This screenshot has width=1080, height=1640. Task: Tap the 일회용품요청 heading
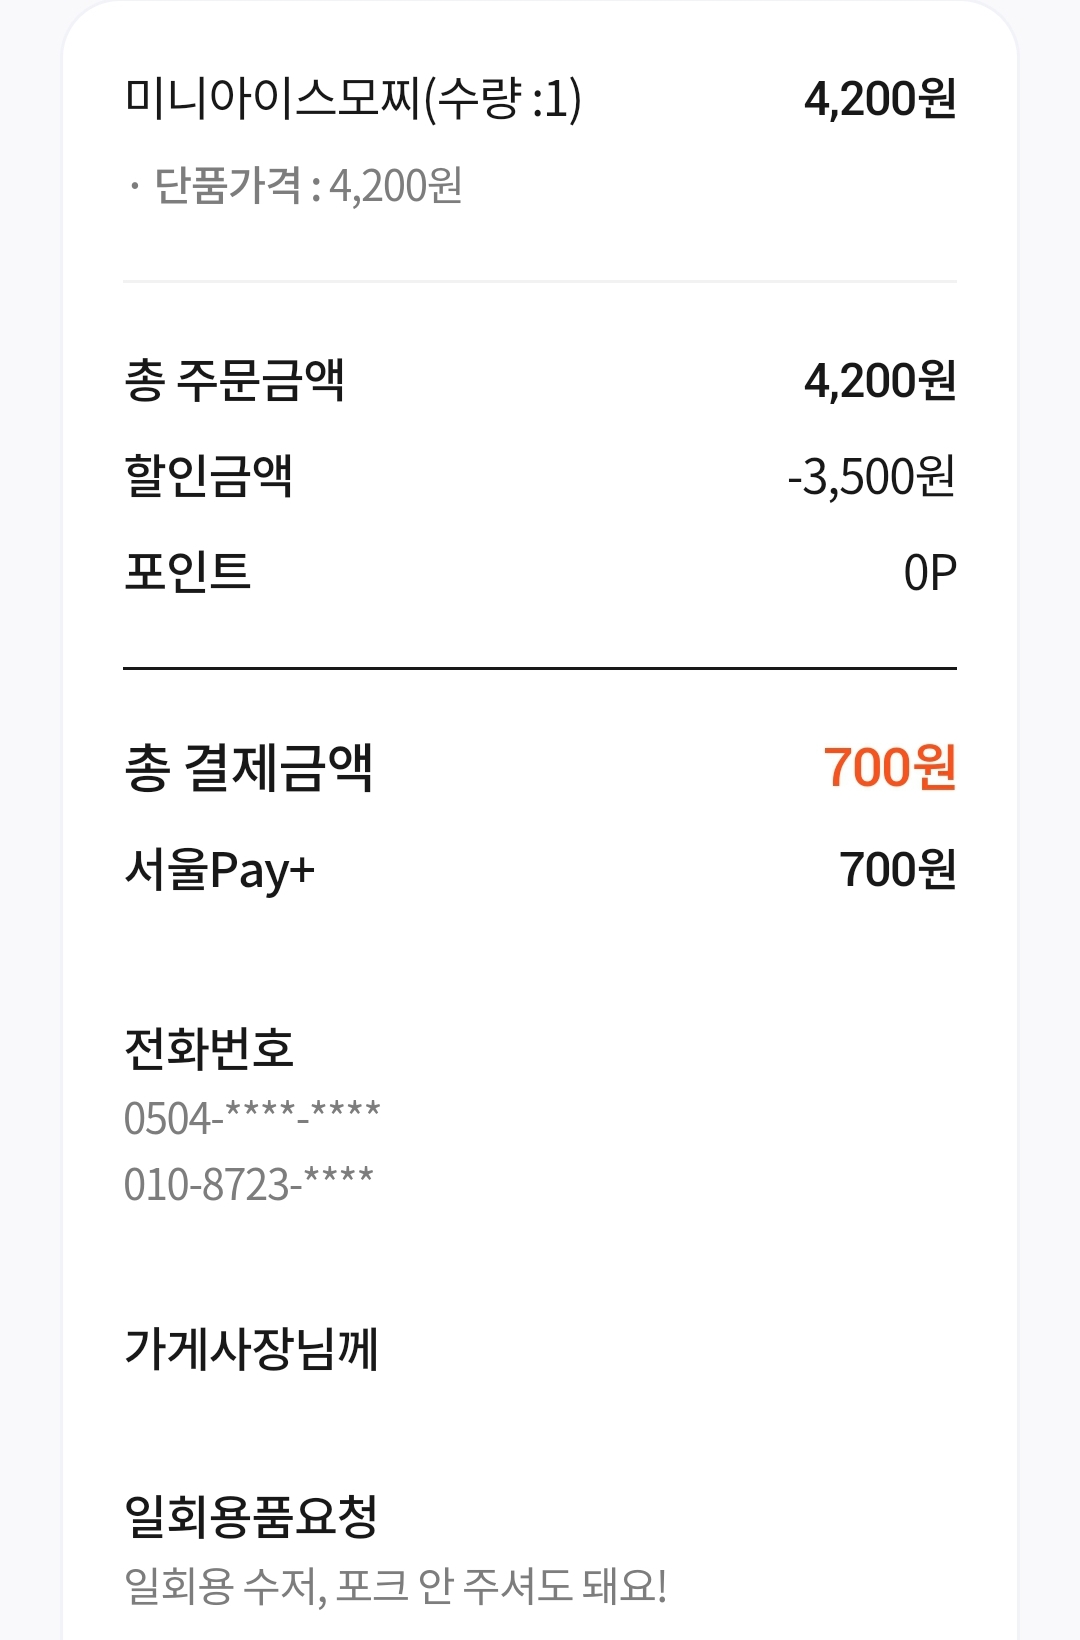[x=251, y=1516]
